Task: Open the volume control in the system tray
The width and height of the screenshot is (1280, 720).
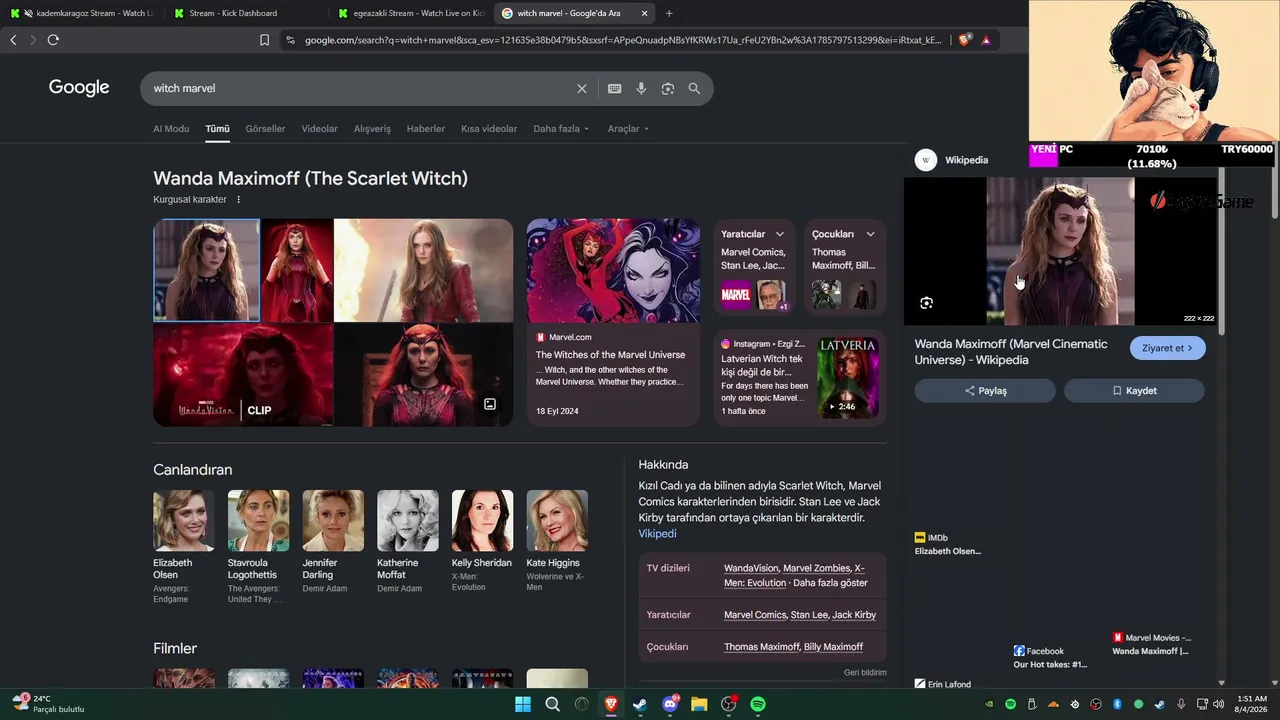Action: [x=1218, y=704]
